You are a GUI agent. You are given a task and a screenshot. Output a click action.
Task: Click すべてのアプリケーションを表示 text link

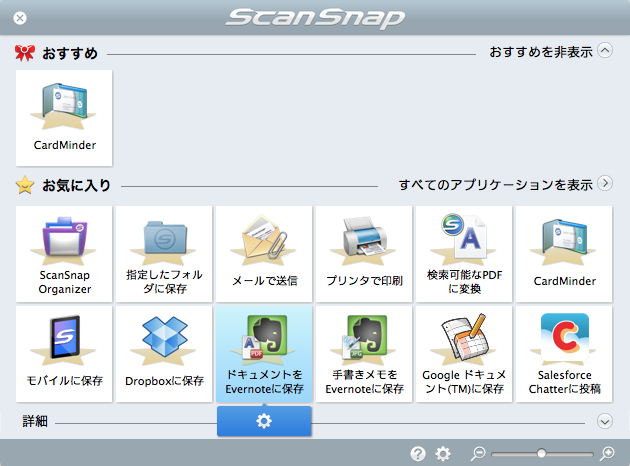coord(496,184)
